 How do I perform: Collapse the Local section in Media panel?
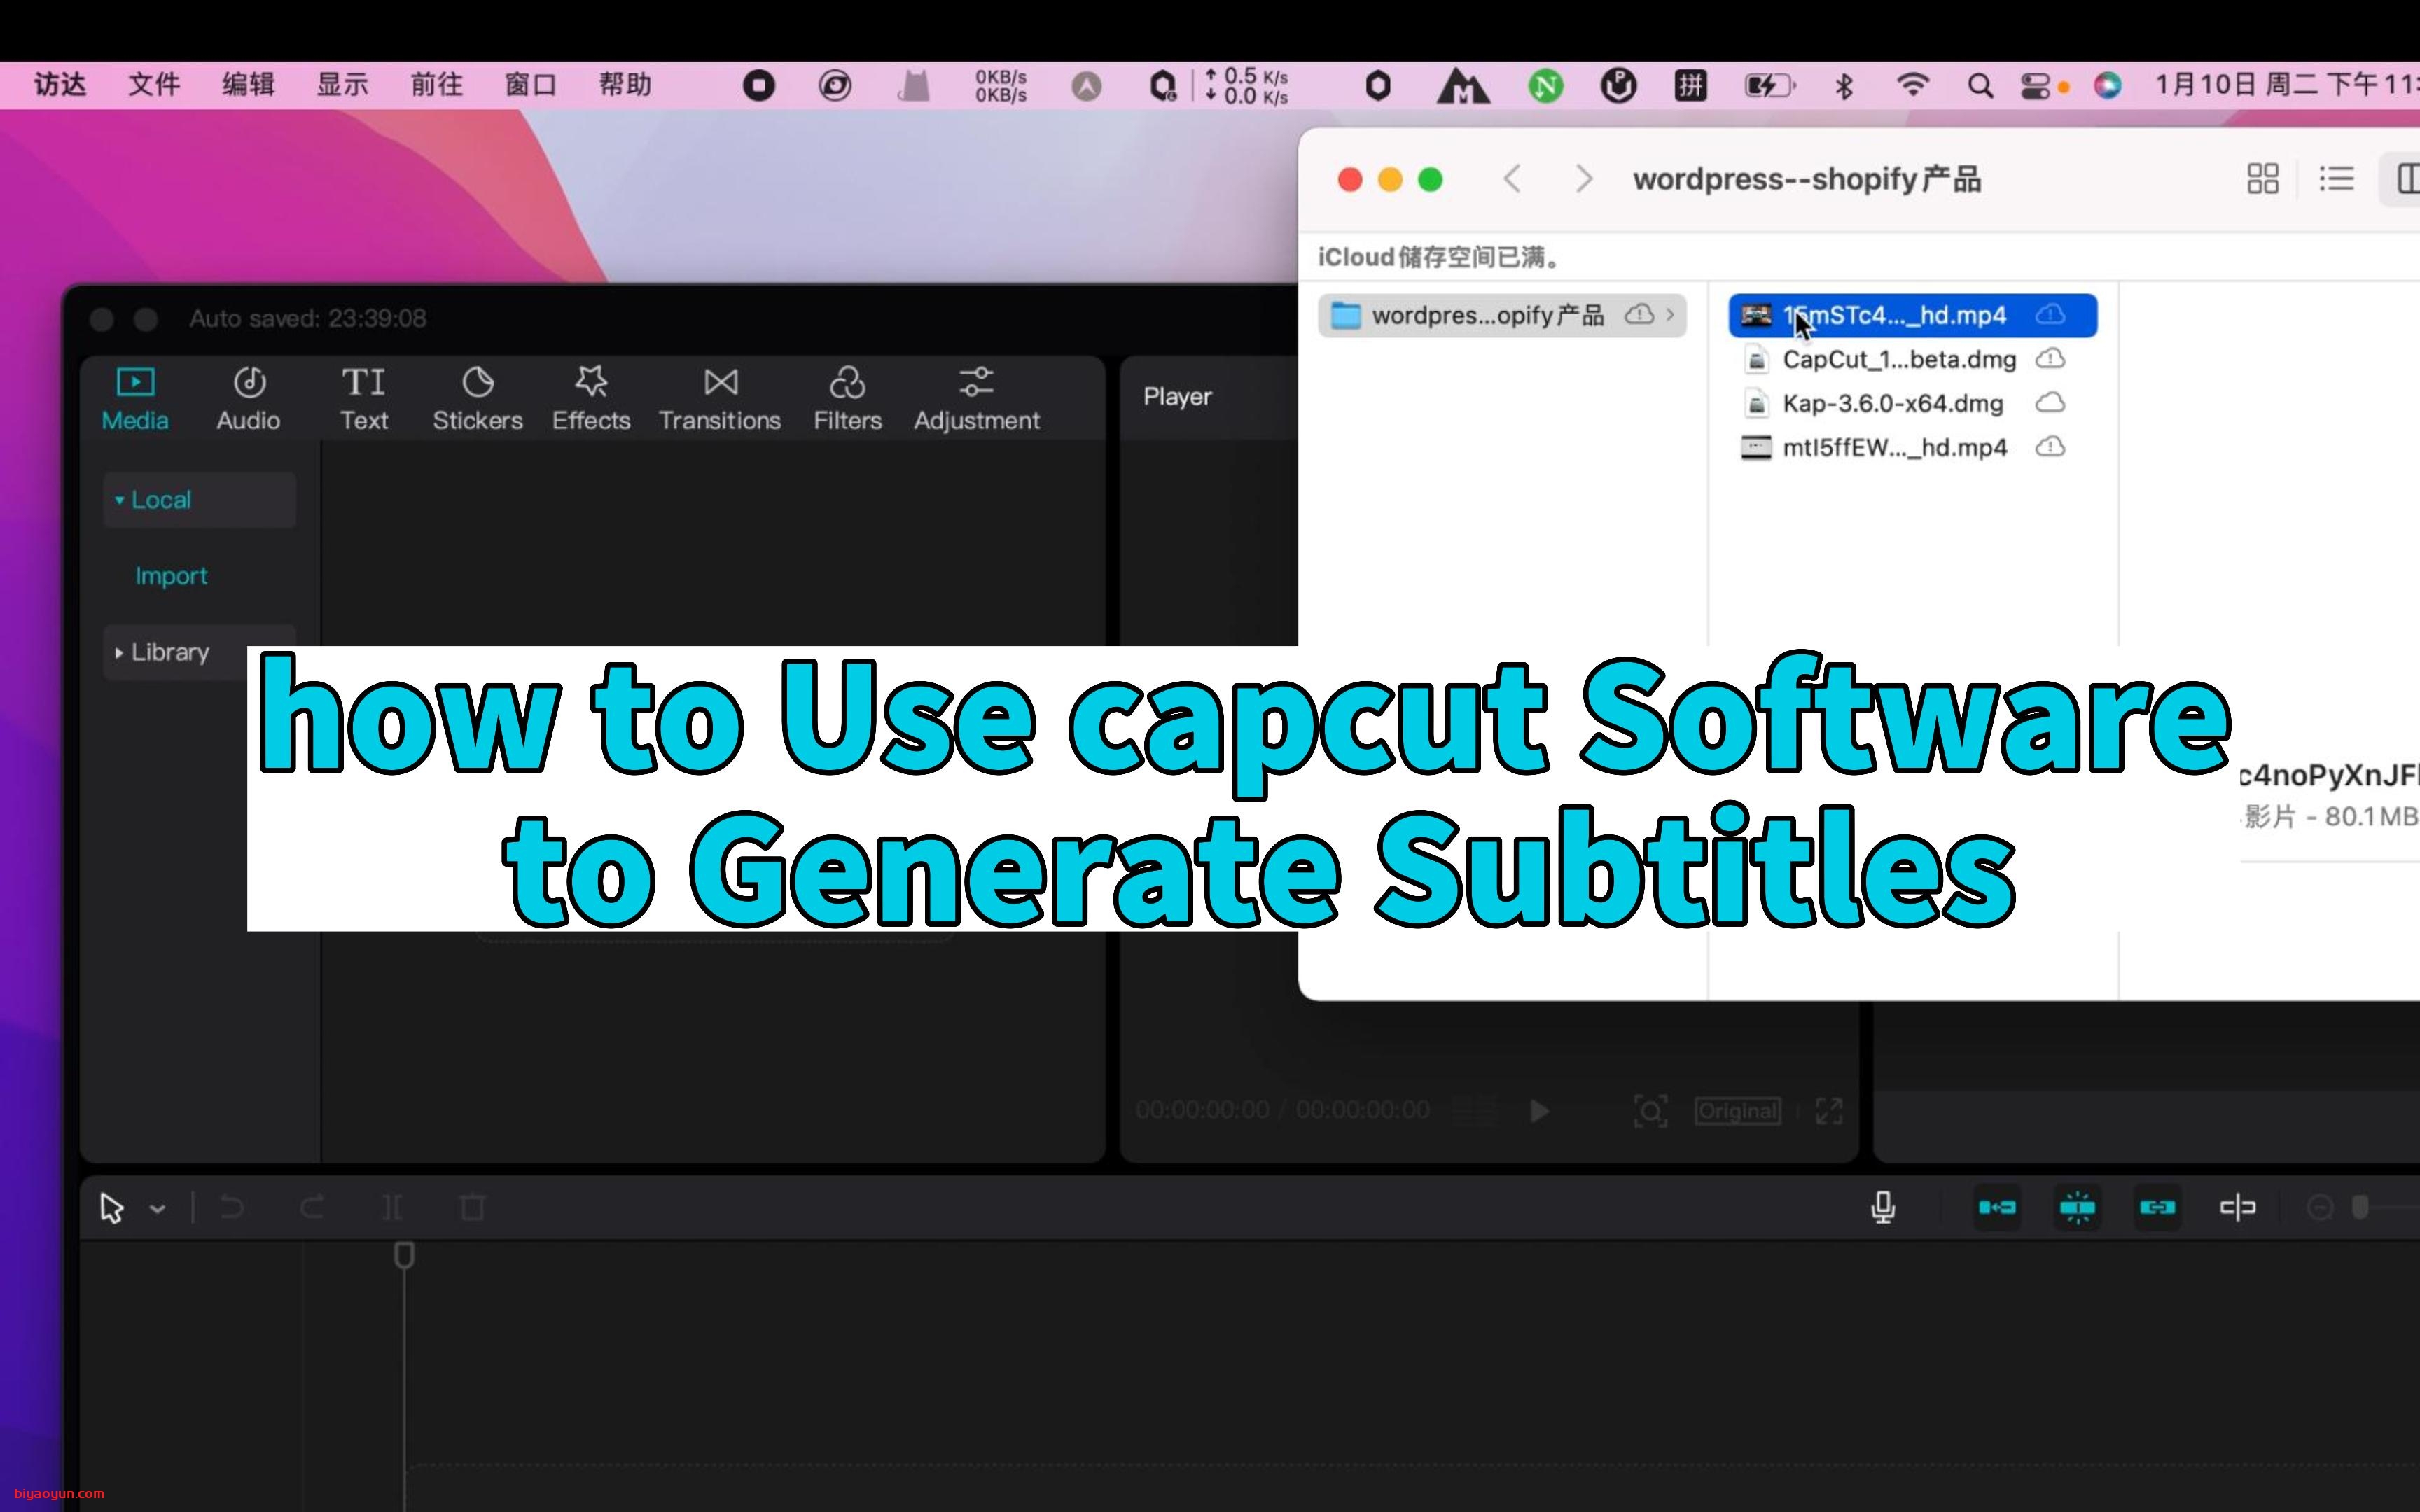[x=119, y=499]
